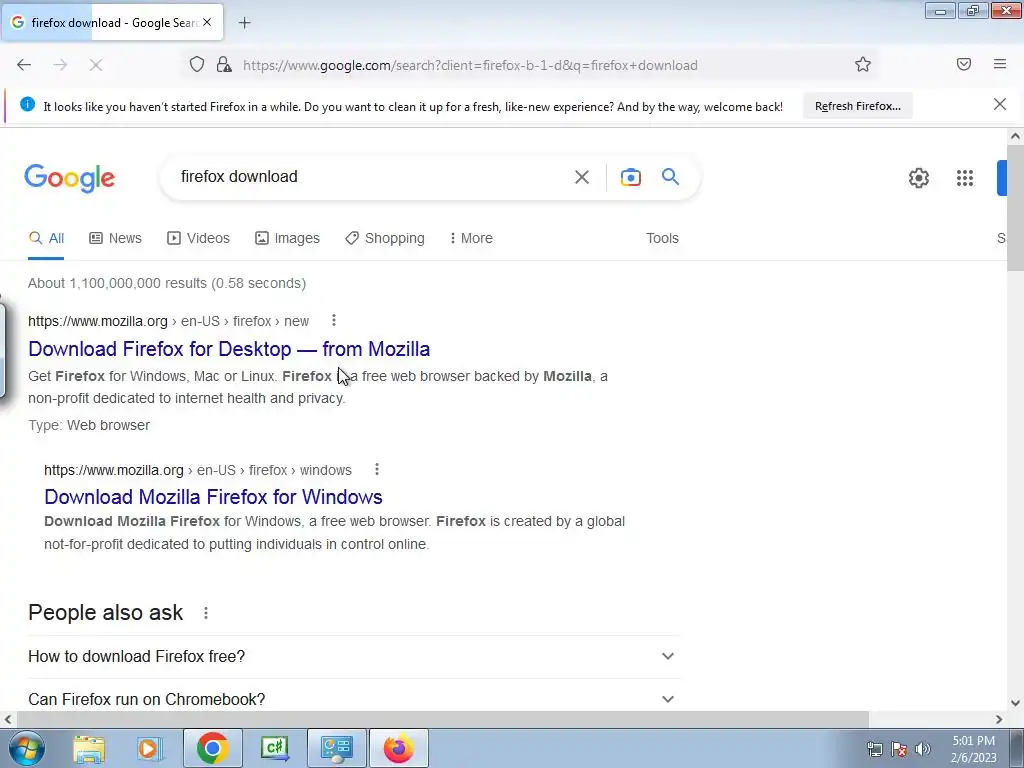Dismiss the Firefox notification bar
The width and height of the screenshot is (1024, 768).
tap(1000, 104)
